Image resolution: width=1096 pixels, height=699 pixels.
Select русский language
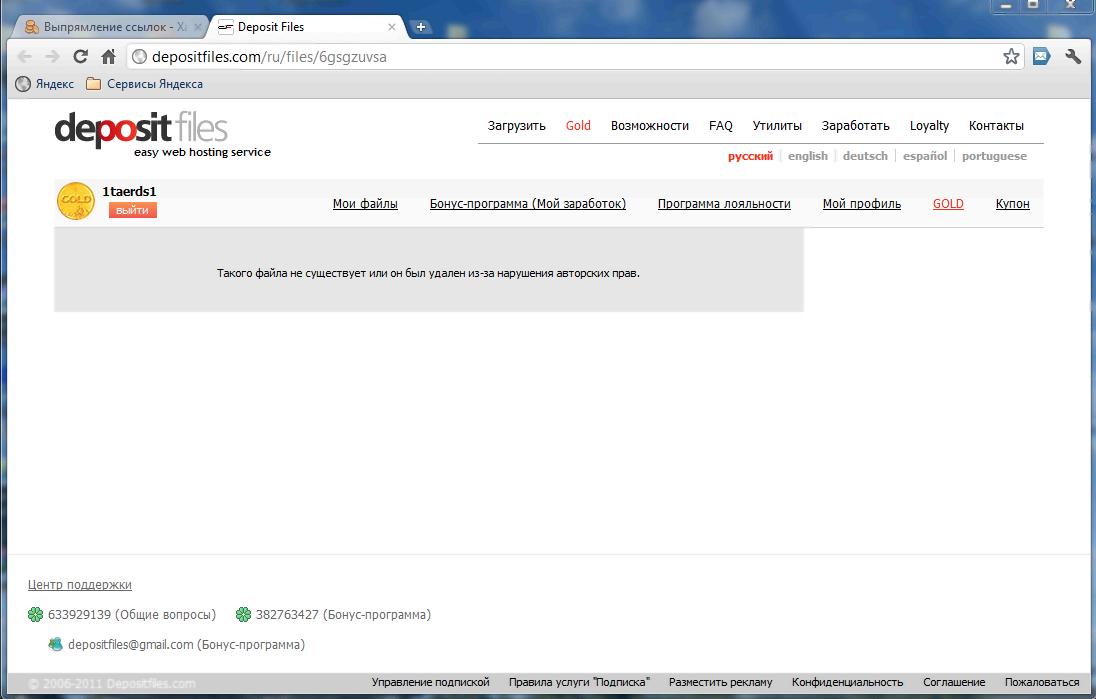click(x=750, y=156)
